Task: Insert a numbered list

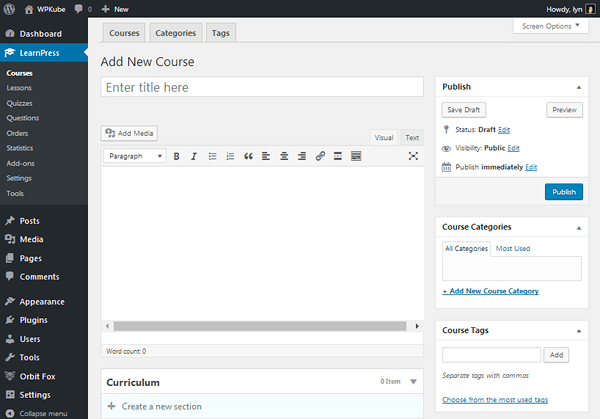Action: point(230,156)
